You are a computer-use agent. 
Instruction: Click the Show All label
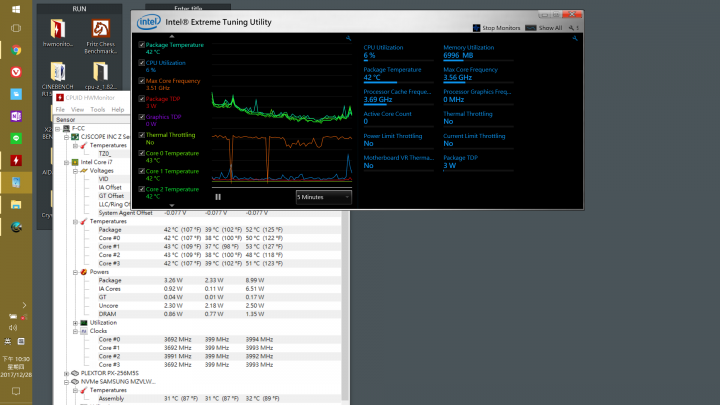pyautogui.click(x=550, y=28)
